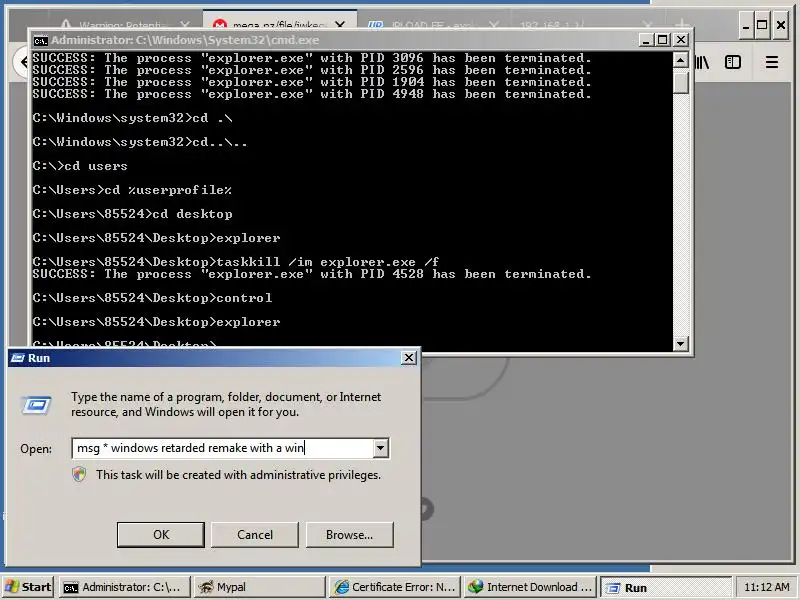Click the PID 4948 terminated line
This screenshot has height=600, width=800.
pyautogui.click(x=312, y=94)
